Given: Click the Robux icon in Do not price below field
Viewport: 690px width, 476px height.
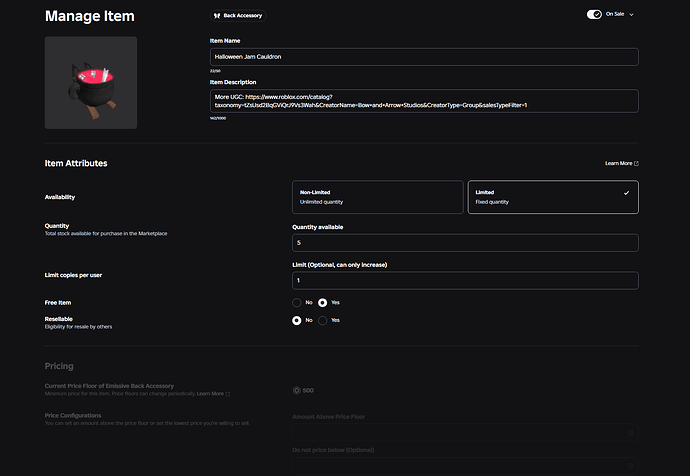Looking at the screenshot, I should 631,466.
